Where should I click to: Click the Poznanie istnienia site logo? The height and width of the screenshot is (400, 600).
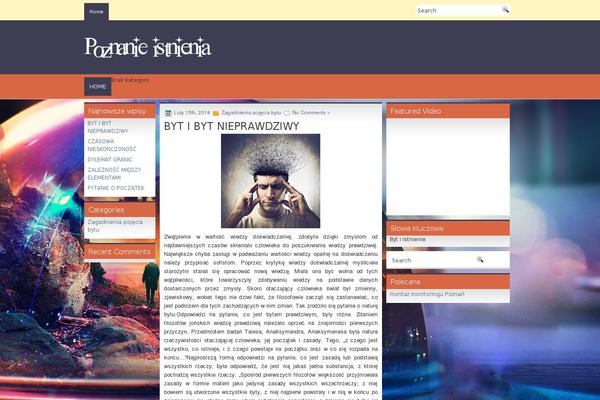(x=148, y=47)
